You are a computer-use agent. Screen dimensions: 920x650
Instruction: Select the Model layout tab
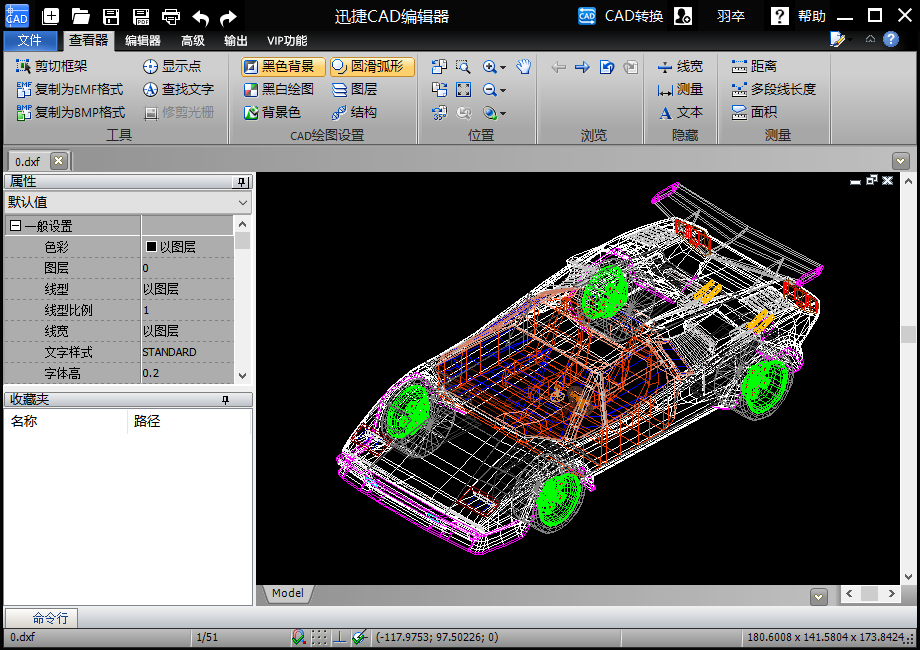pyautogui.click(x=288, y=593)
